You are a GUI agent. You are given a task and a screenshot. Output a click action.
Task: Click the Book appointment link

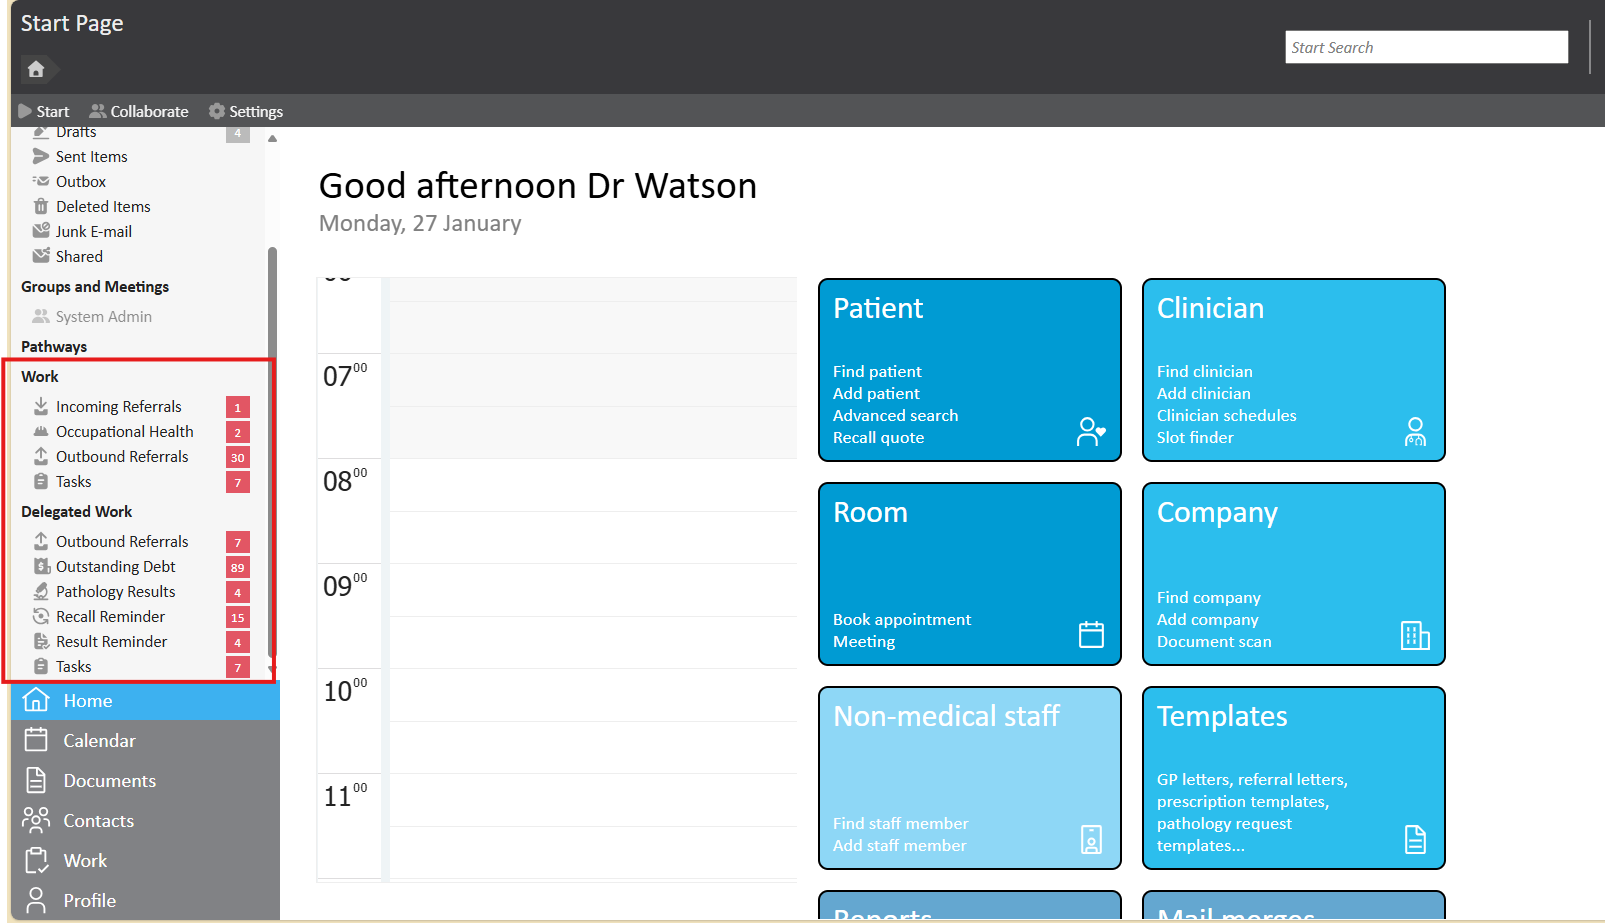click(902, 620)
